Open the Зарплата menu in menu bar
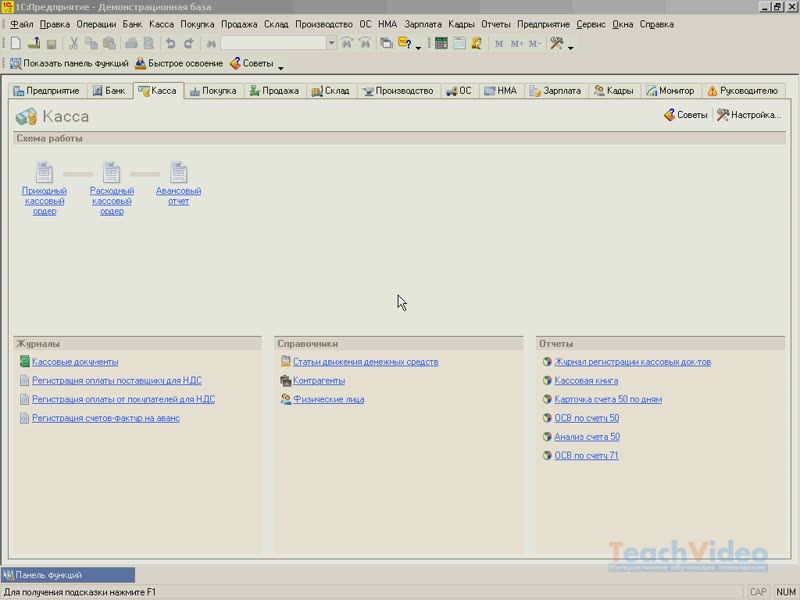This screenshot has height=600, width=800. pos(423,23)
